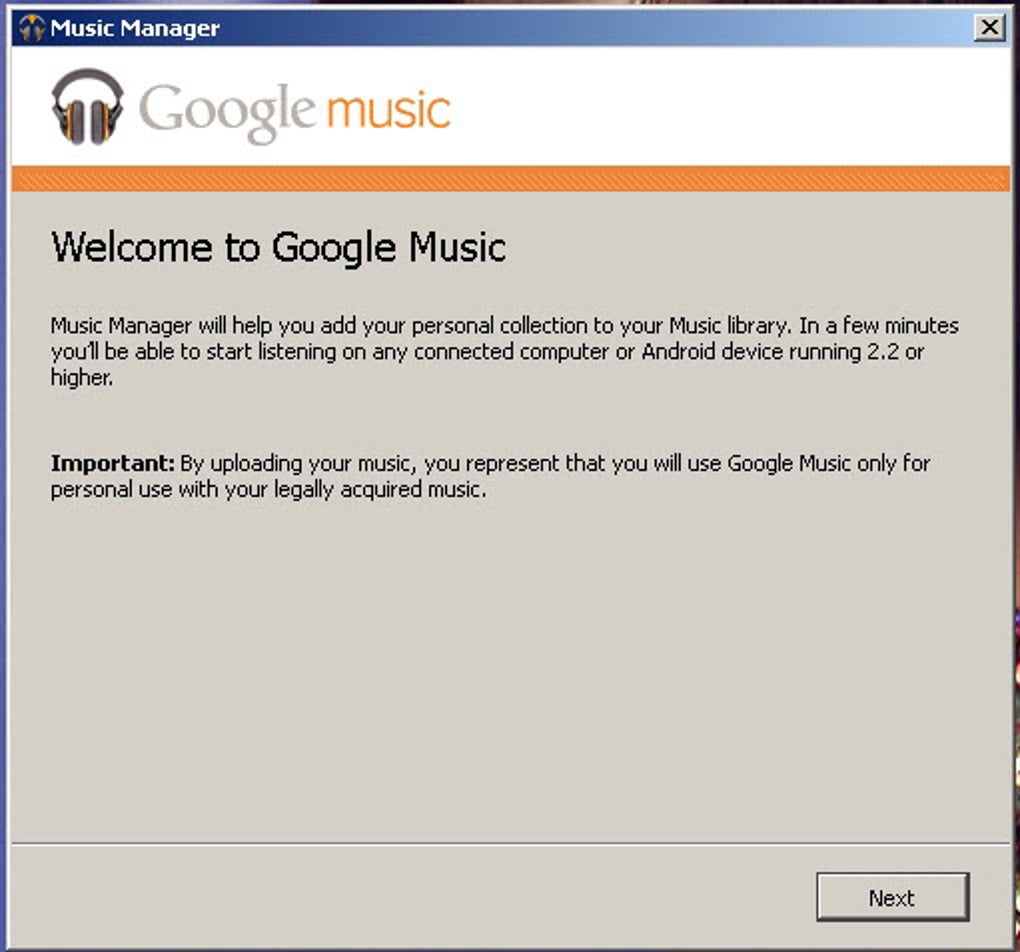
Task: Click the legally acquired music text line
Action: coord(268,489)
